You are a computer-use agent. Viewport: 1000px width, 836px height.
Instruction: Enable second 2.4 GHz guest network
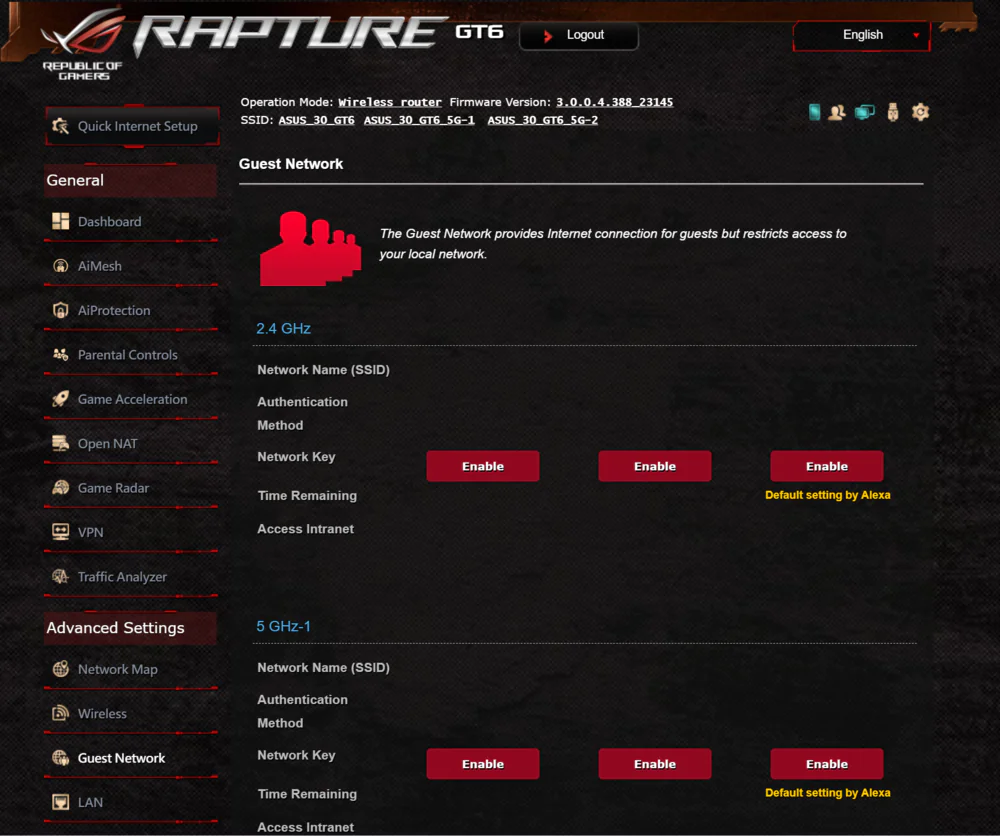tap(654, 466)
